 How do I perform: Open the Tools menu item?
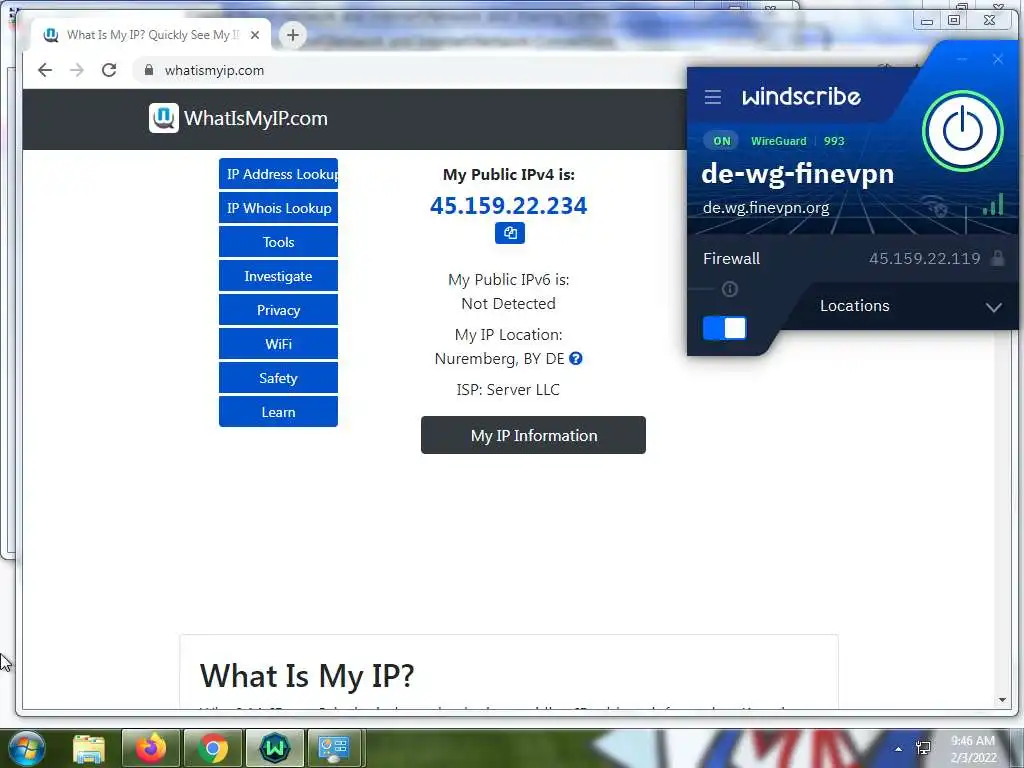pyautogui.click(x=278, y=242)
